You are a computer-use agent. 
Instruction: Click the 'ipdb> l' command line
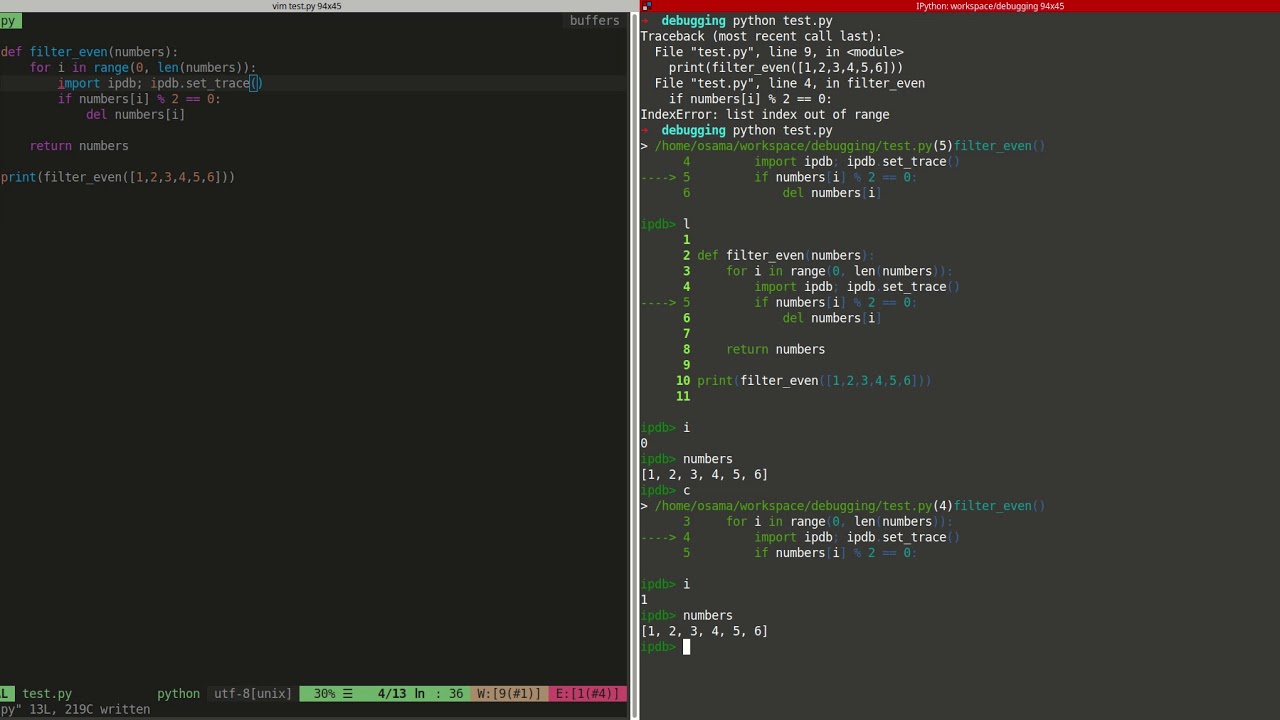tap(665, 224)
